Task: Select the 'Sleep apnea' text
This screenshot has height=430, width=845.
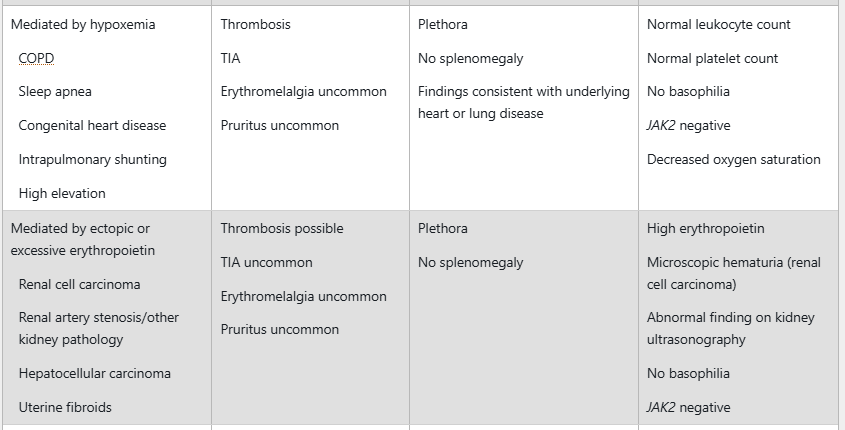Action: [x=55, y=92]
